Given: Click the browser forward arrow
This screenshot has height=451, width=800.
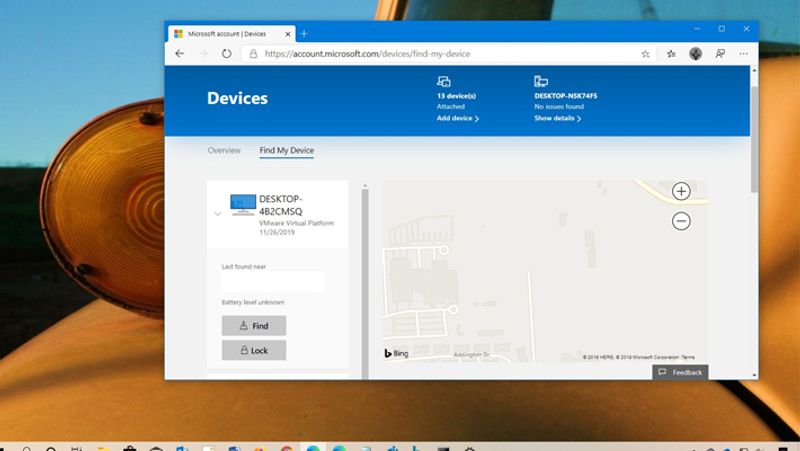Looking at the screenshot, I should (203, 54).
